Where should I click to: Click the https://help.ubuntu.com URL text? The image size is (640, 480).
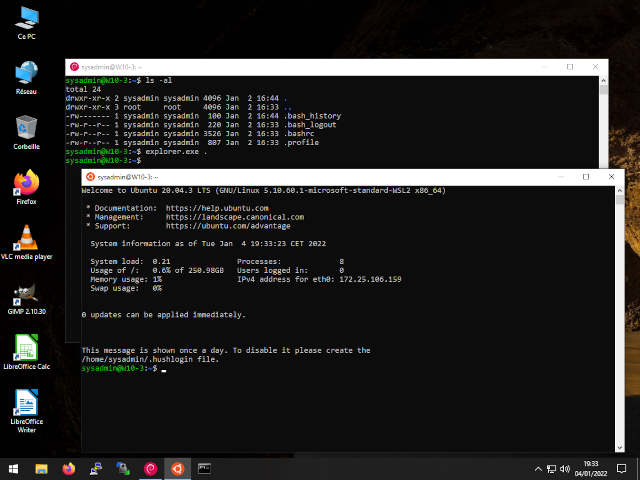217,208
